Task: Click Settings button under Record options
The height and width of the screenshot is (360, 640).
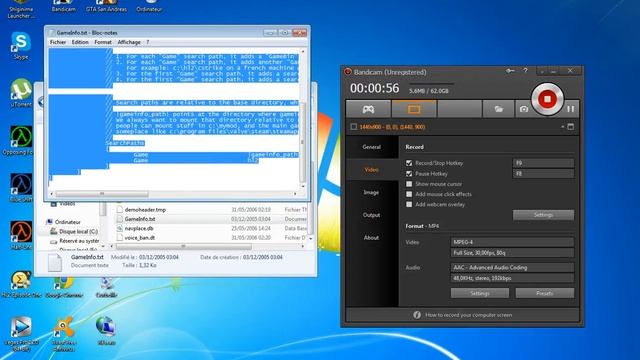Action: pyautogui.click(x=543, y=215)
